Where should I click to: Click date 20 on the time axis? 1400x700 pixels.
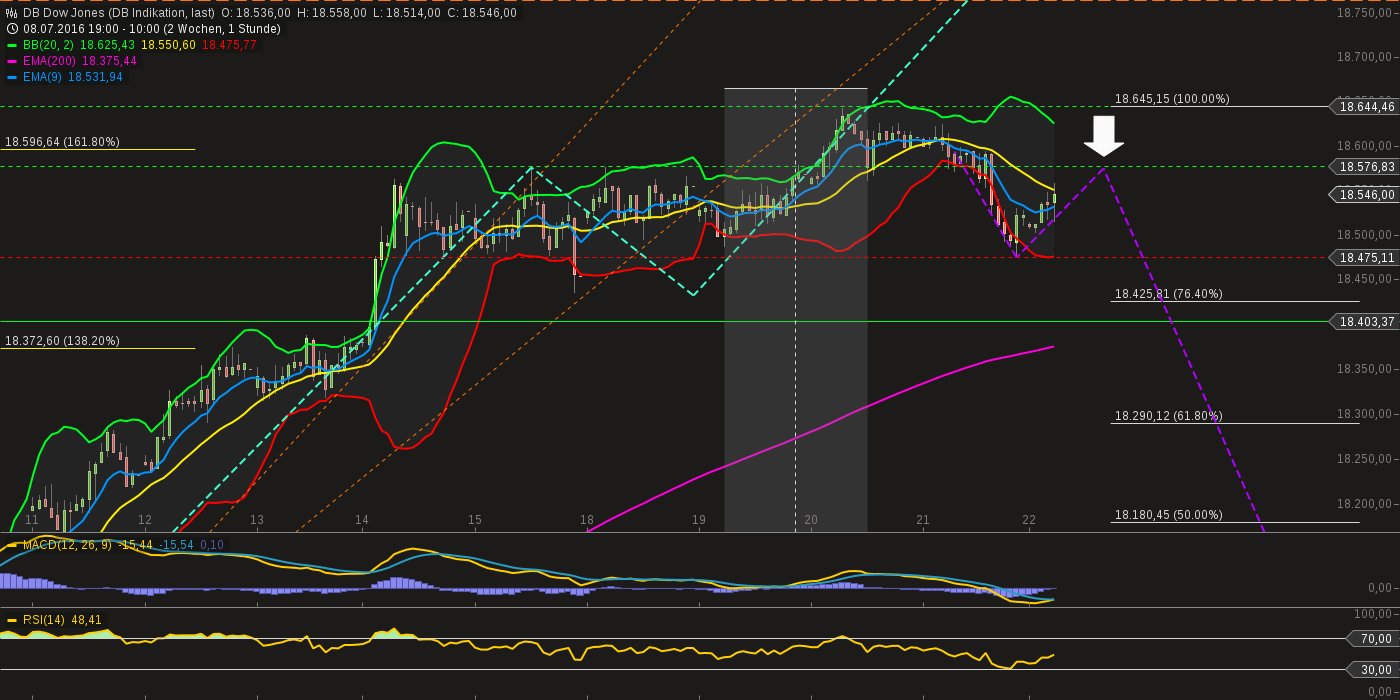(811, 520)
